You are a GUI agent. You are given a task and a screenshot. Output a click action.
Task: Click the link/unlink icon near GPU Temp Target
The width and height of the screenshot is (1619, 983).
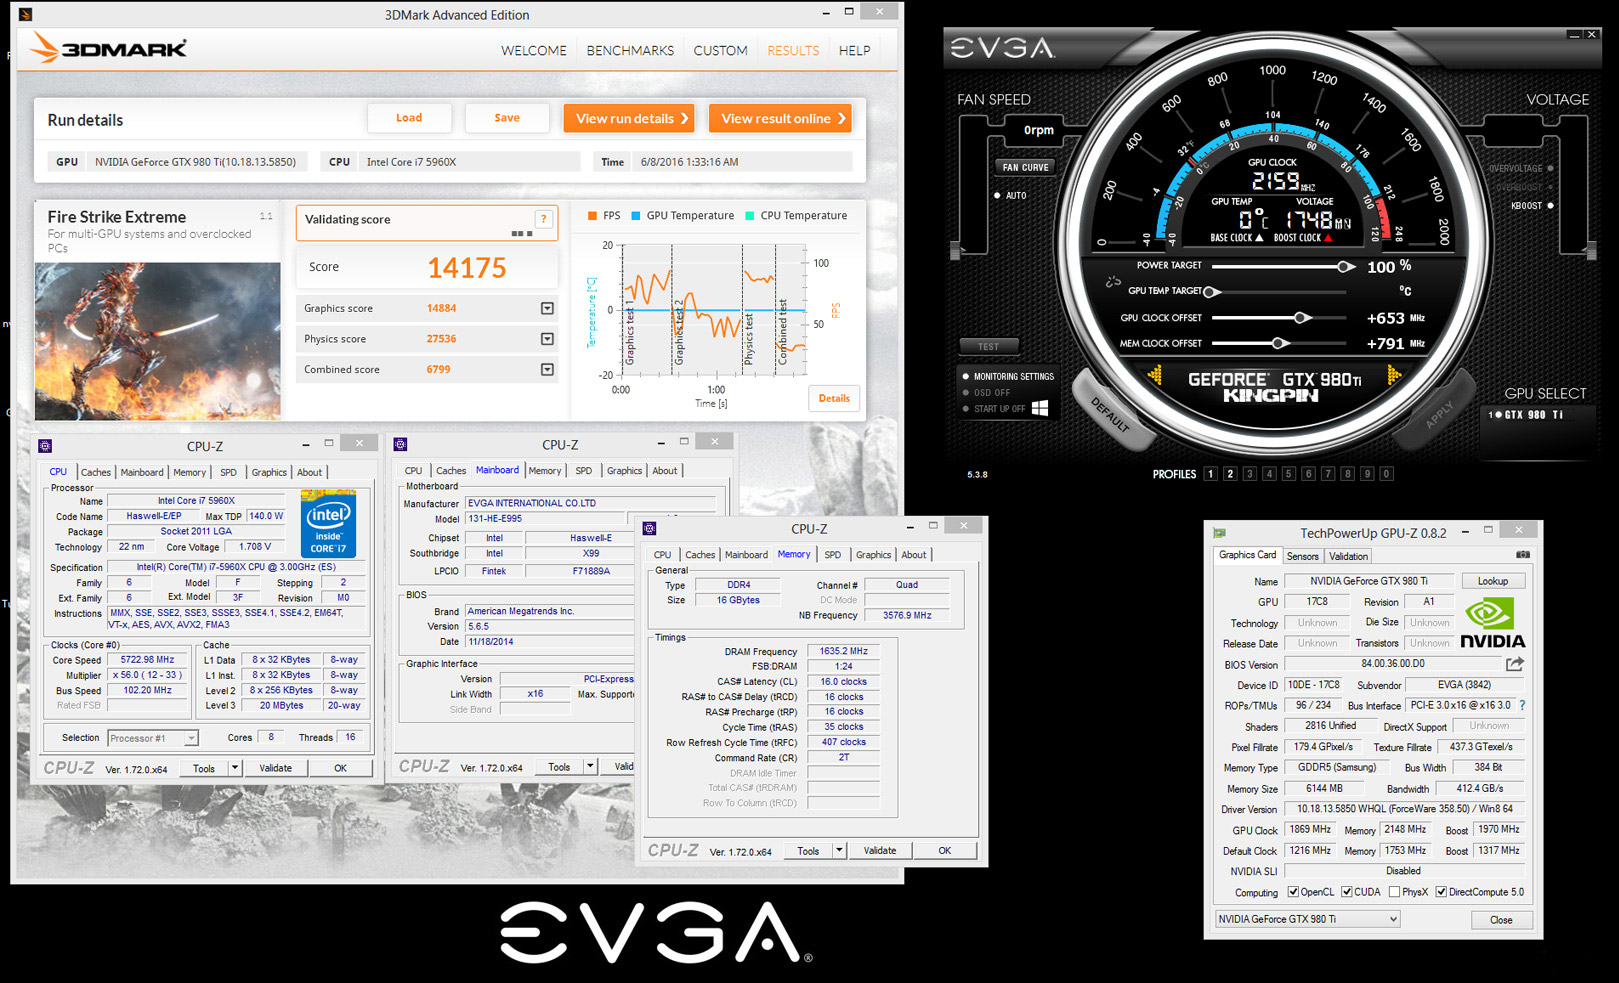coord(1113,281)
